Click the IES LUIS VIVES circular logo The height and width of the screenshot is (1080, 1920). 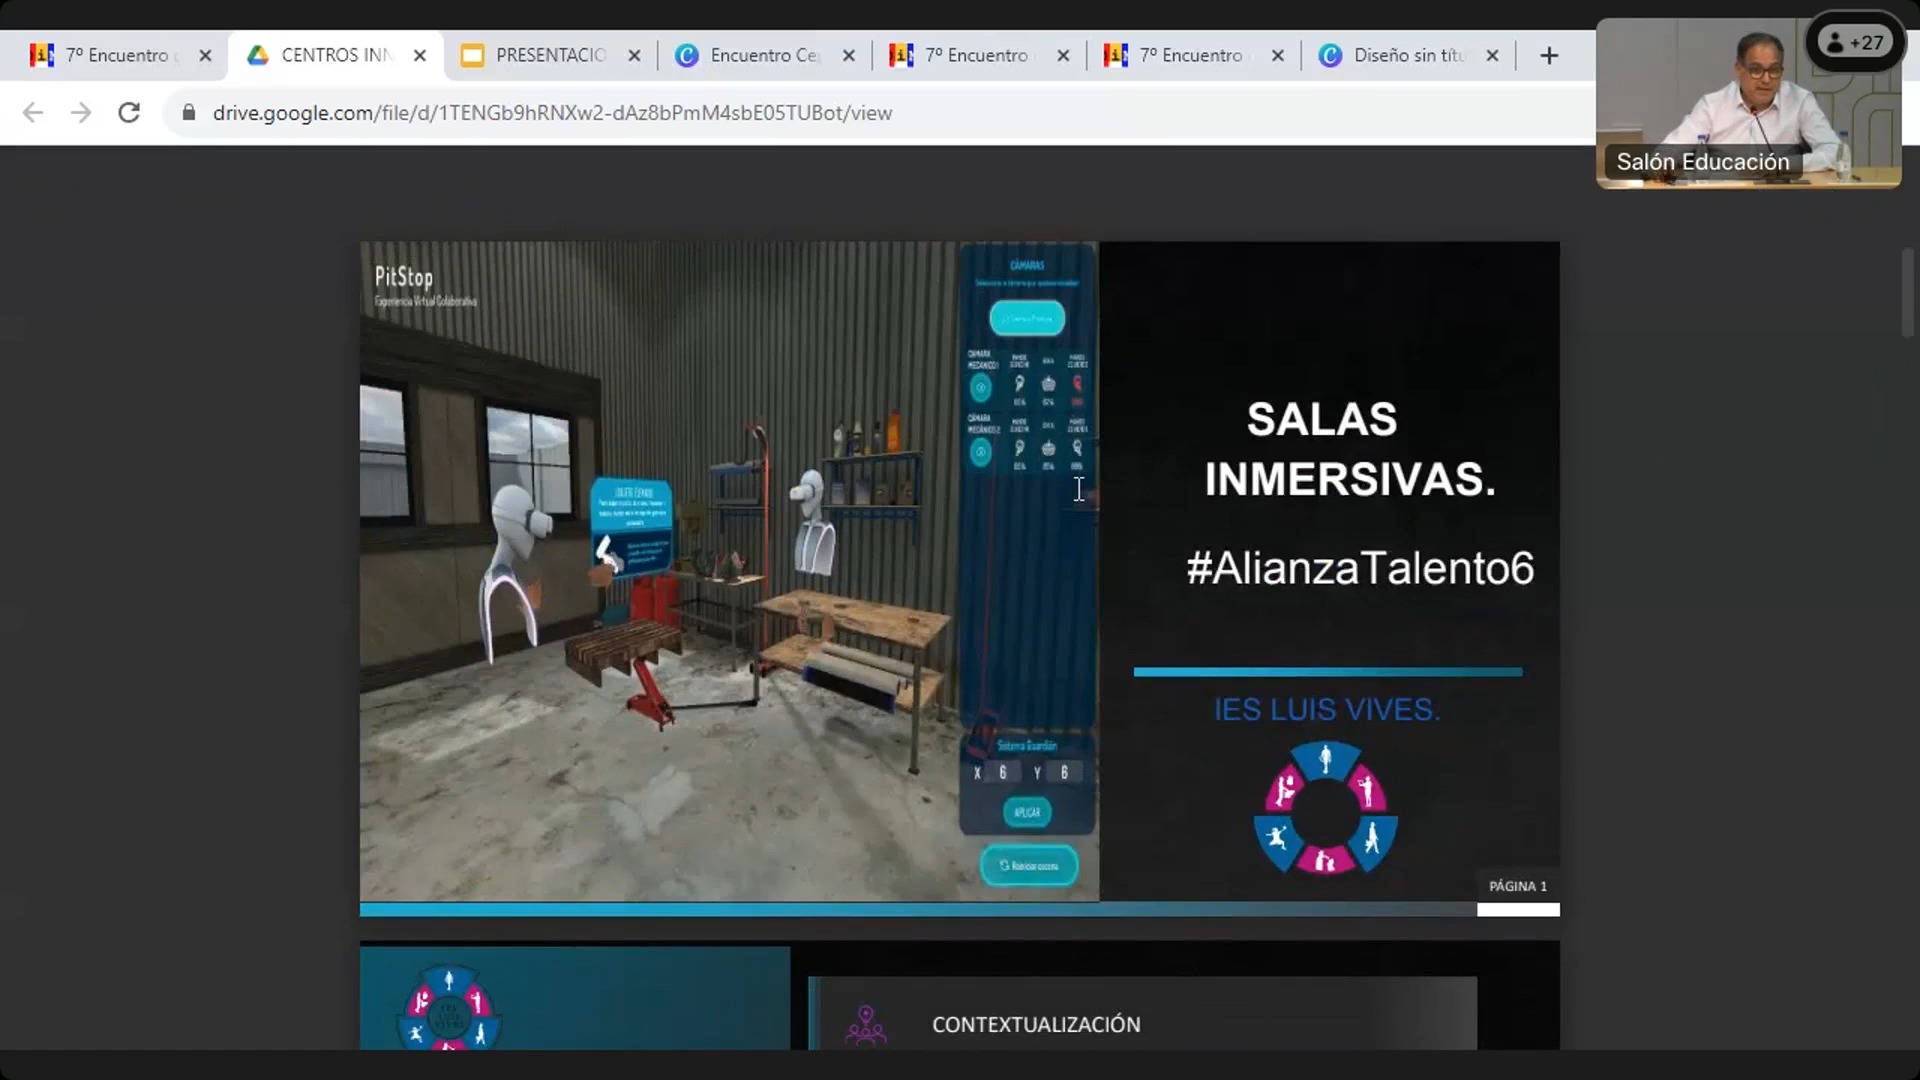[1326, 808]
